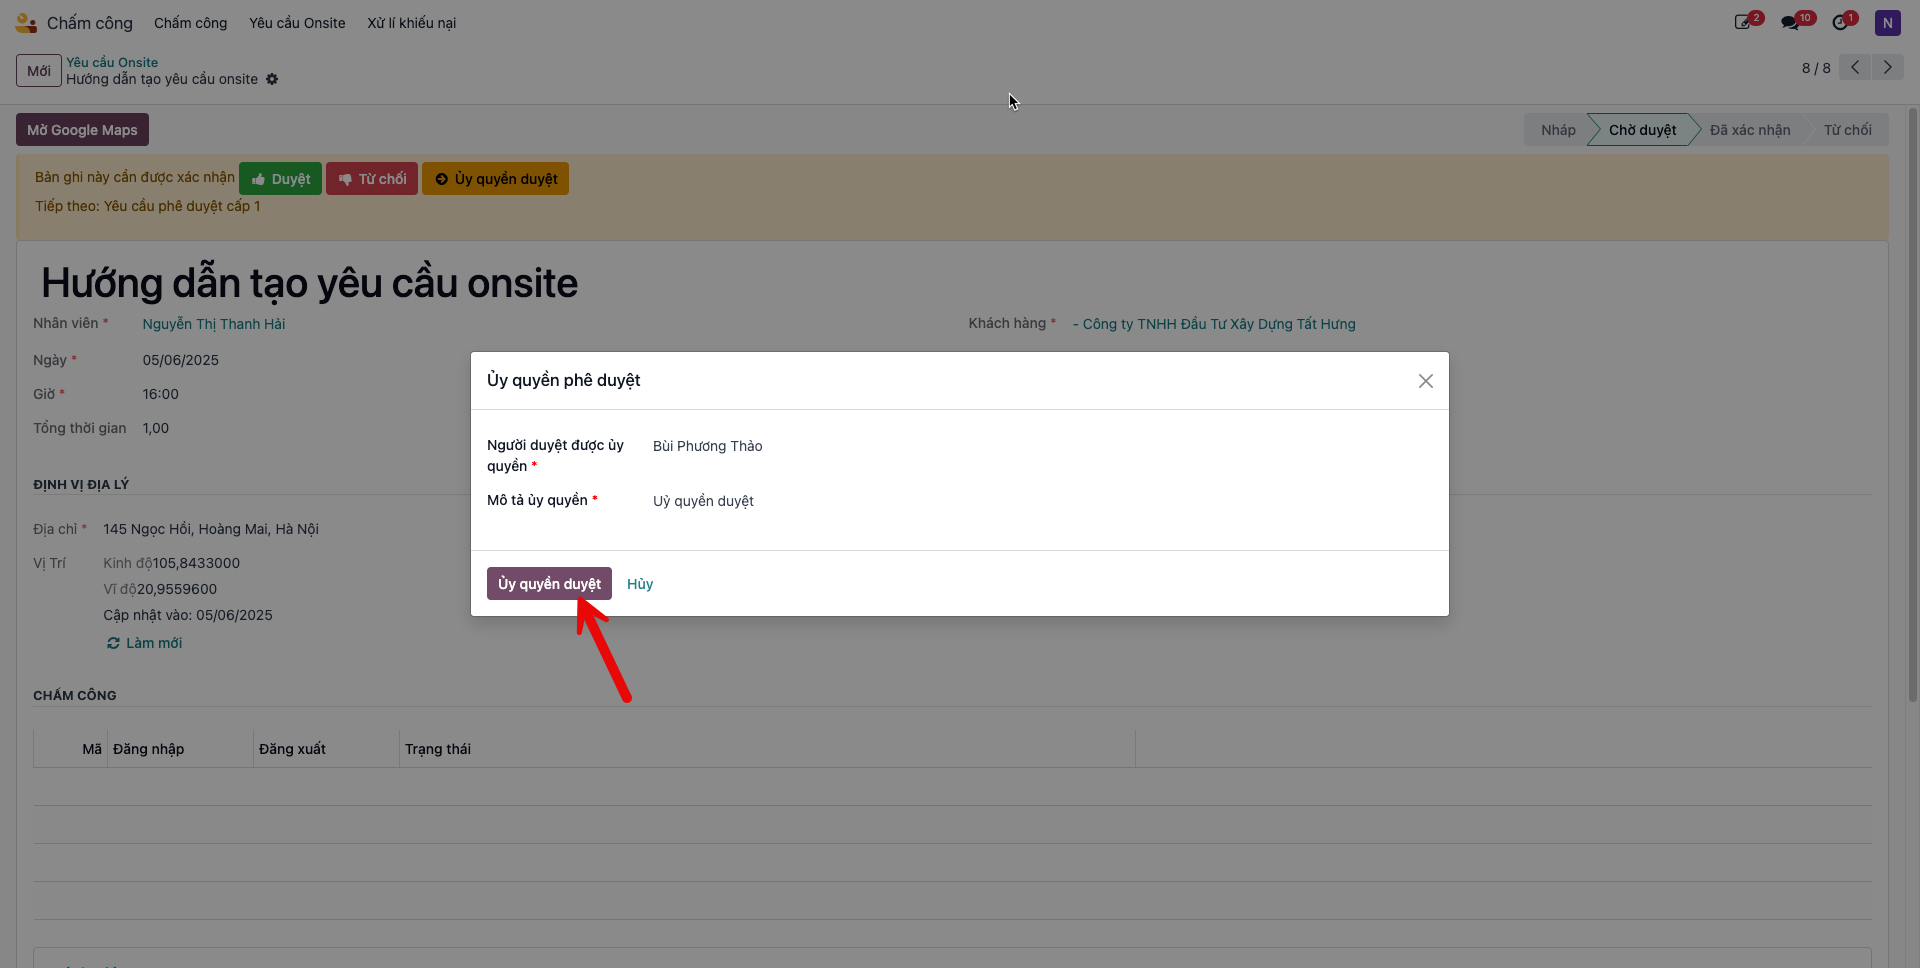Edit the Mô tả ủy quyền field
The width and height of the screenshot is (1920, 968).
pos(1040,501)
